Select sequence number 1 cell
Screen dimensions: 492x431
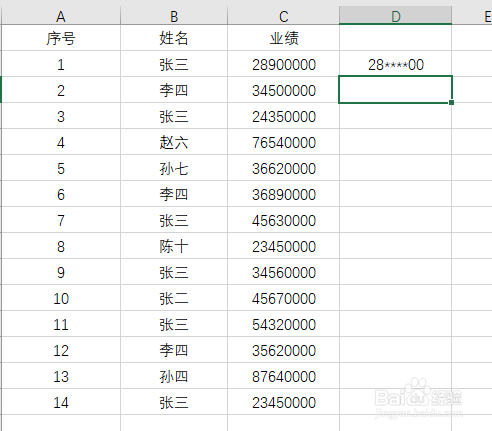[x=61, y=64]
